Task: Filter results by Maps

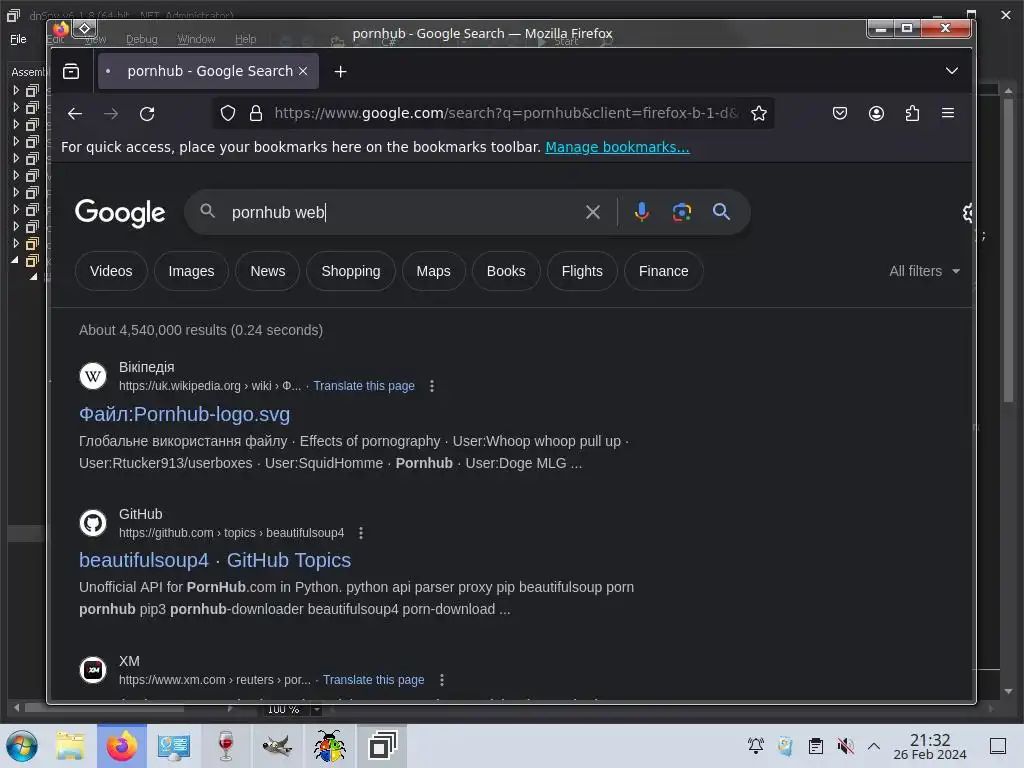Action: [434, 271]
